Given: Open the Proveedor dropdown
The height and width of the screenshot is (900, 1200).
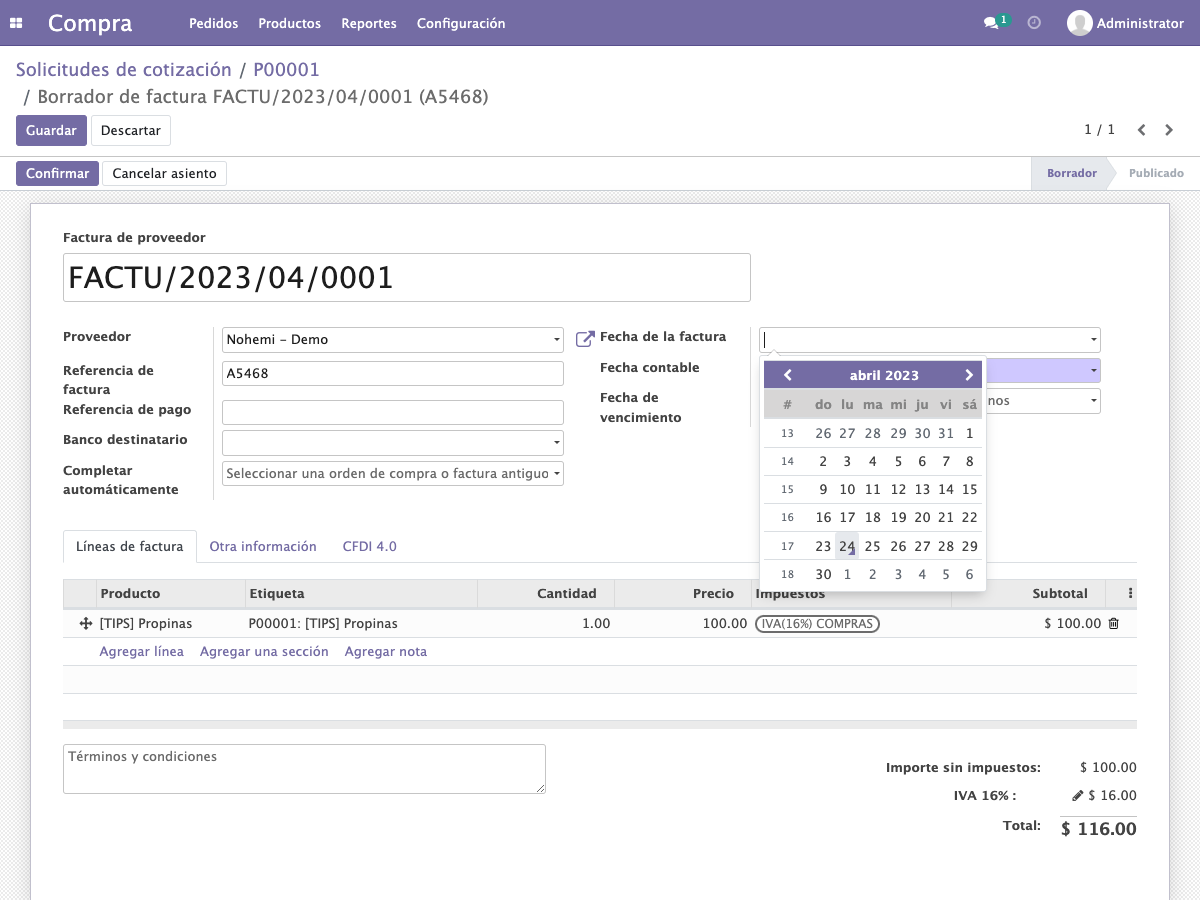Looking at the screenshot, I should [x=393, y=340].
